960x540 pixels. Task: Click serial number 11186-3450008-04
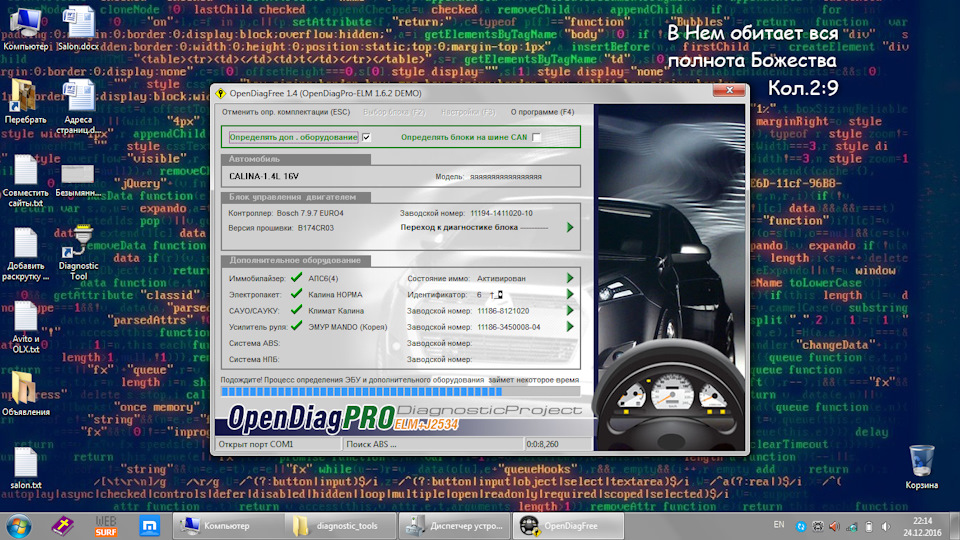(509, 327)
